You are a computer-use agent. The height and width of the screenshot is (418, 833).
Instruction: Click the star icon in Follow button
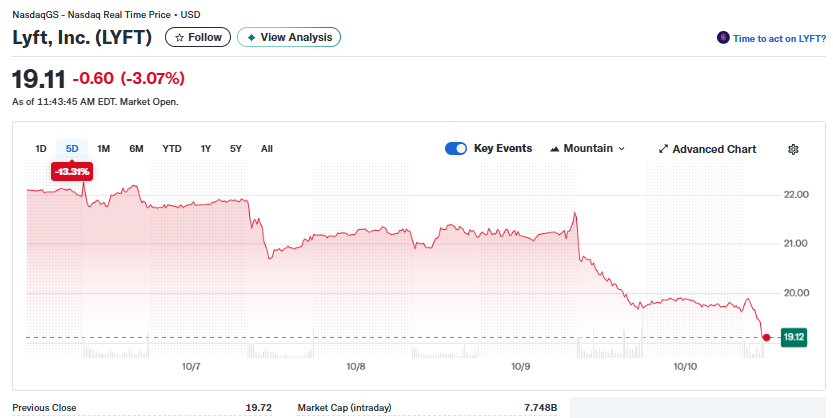coord(179,37)
